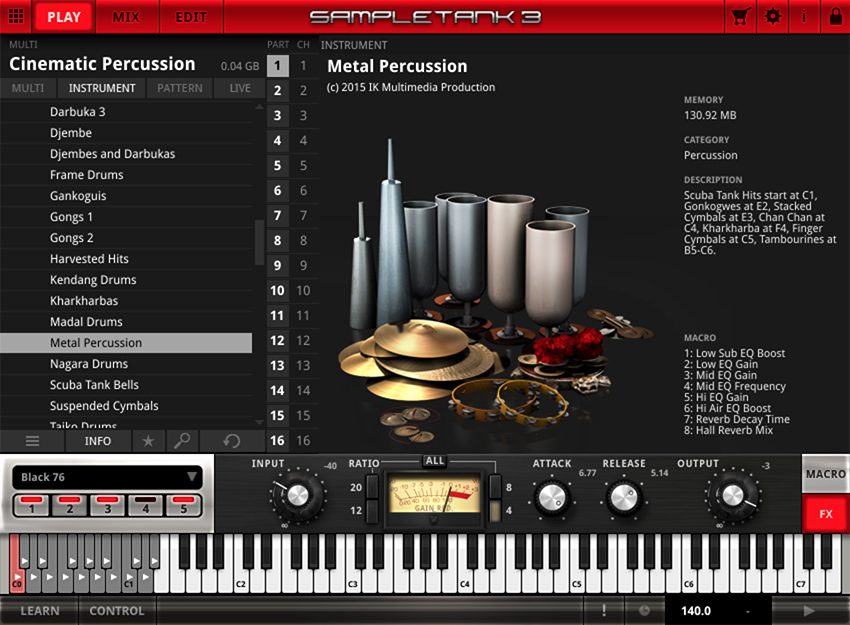The image size is (850, 625).
Task: Click the 140.0 tempo field
Action: click(x=696, y=610)
